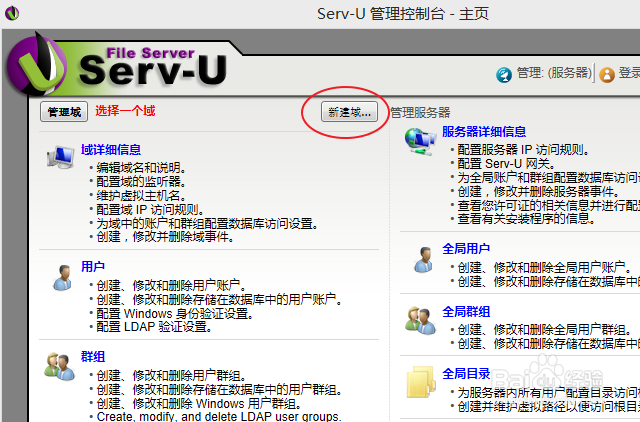Screen dimensions: 640x422
Task: Select the 管理: (服务器) label
Action: coord(554,73)
